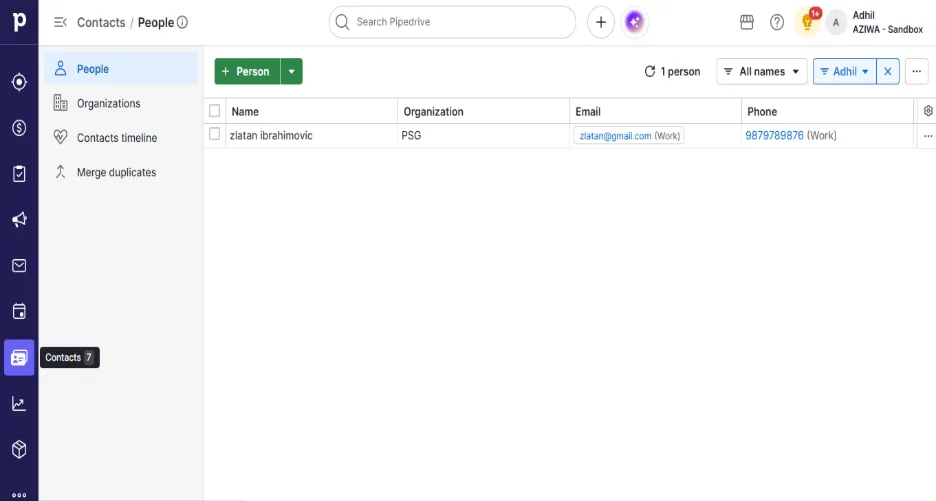Click the 1 person count text
936x501 pixels.
click(x=681, y=72)
